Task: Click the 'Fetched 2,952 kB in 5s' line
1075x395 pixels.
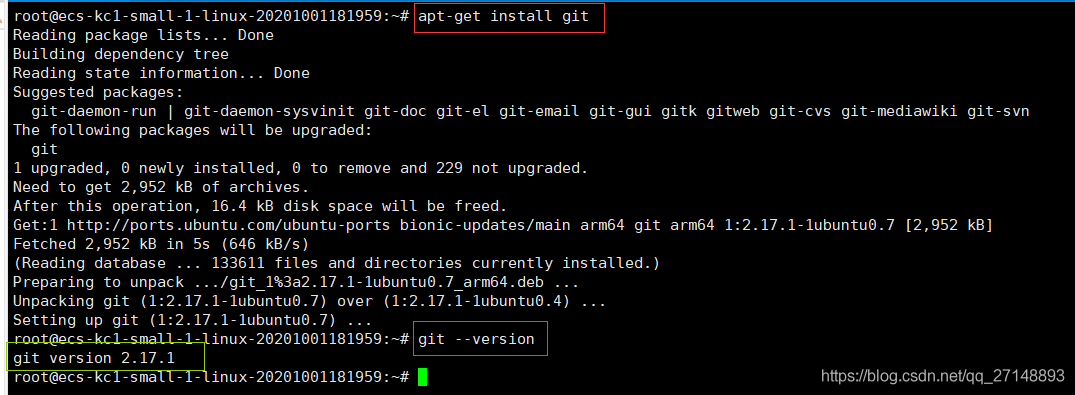Action: click(161, 243)
